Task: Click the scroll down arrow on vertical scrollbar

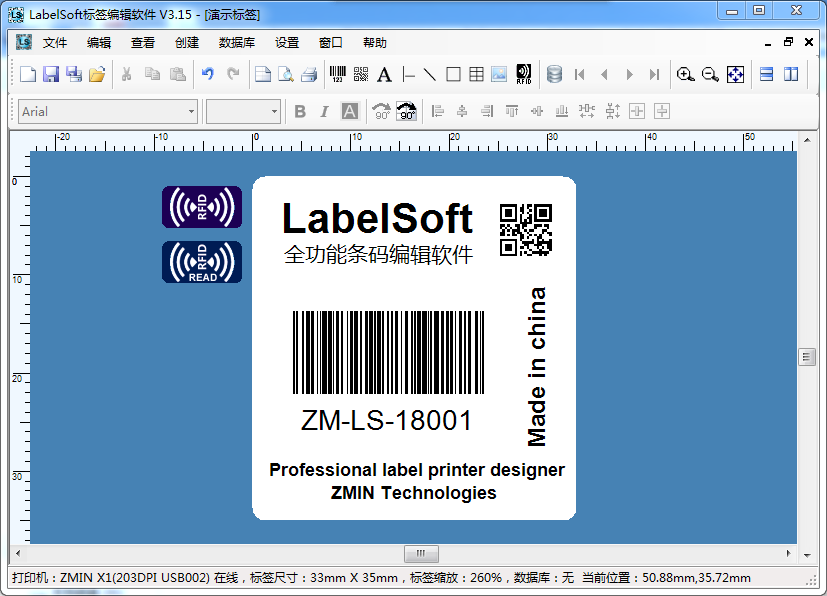Action: pos(807,555)
